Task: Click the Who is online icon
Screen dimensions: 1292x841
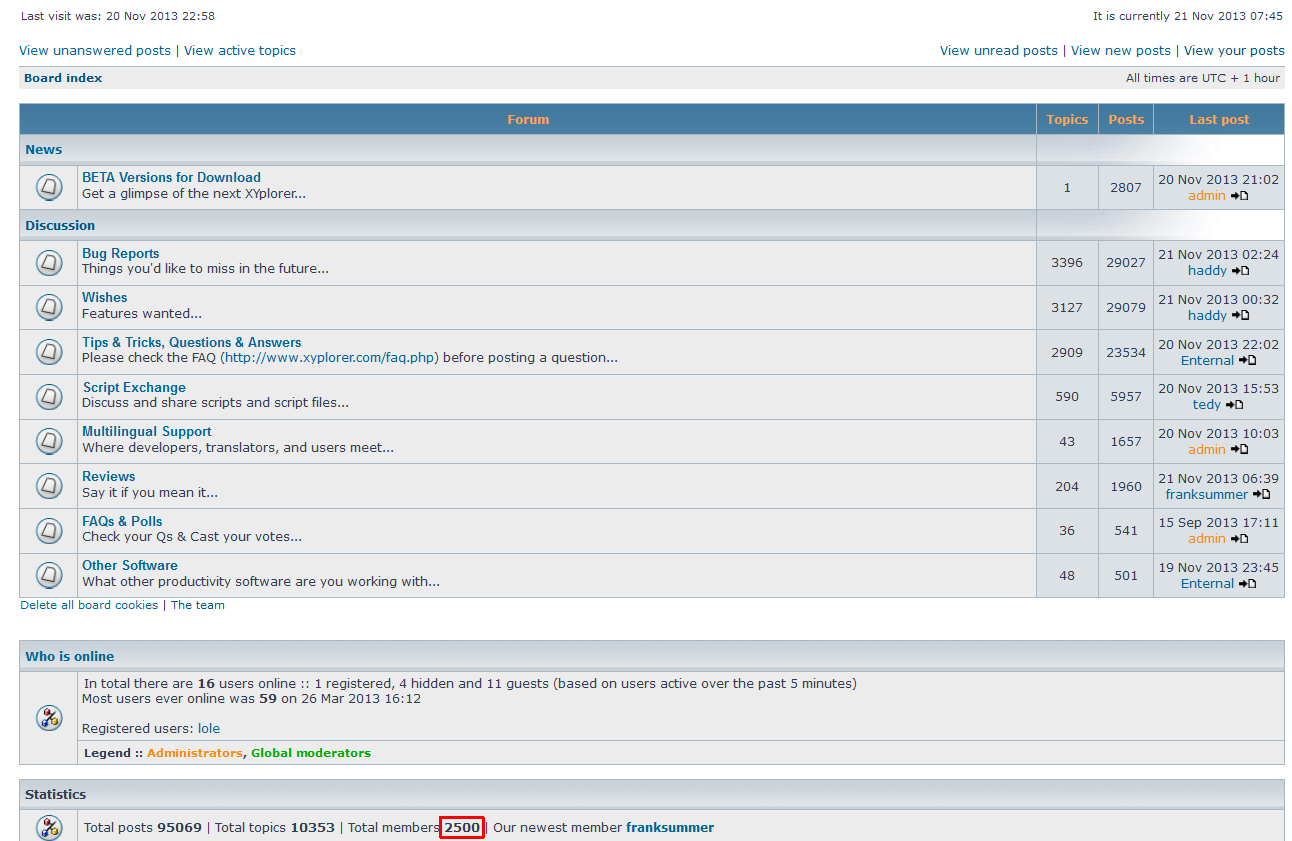Action: pyautogui.click(x=49, y=717)
